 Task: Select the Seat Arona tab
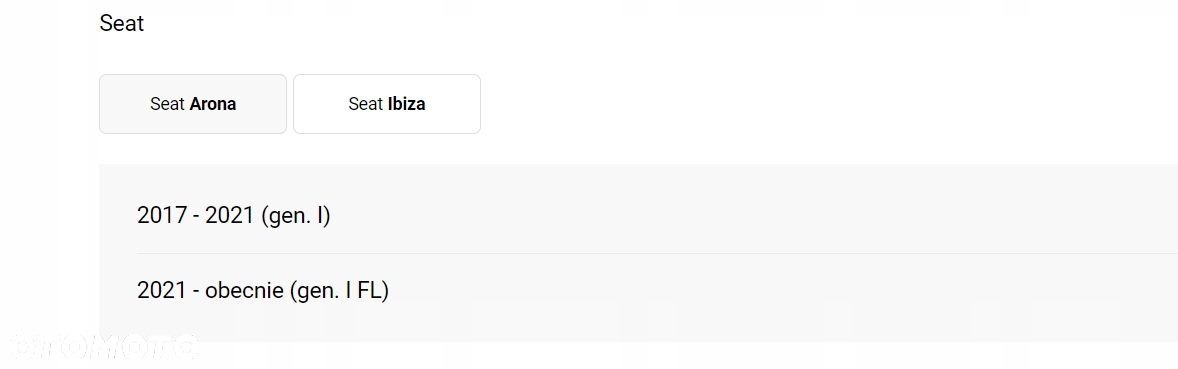(192, 104)
